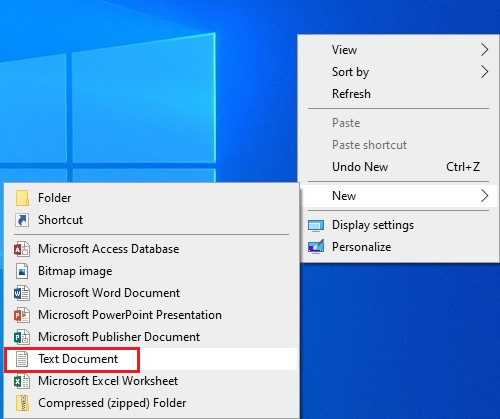This screenshot has width=500, height=419.
Task: Create a new Microsoft Word Document
Action: coord(151,293)
